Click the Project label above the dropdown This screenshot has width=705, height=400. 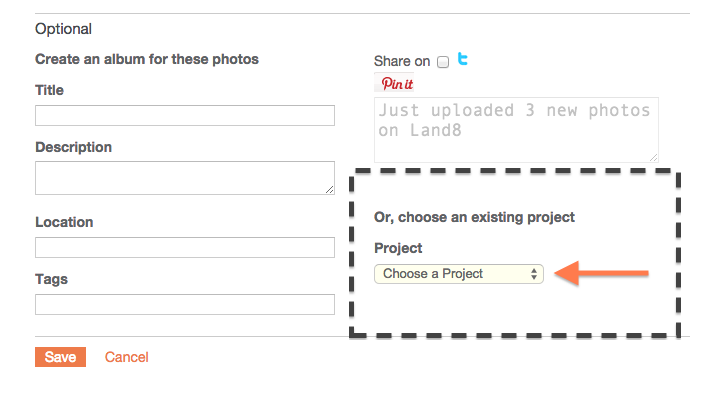click(x=398, y=248)
